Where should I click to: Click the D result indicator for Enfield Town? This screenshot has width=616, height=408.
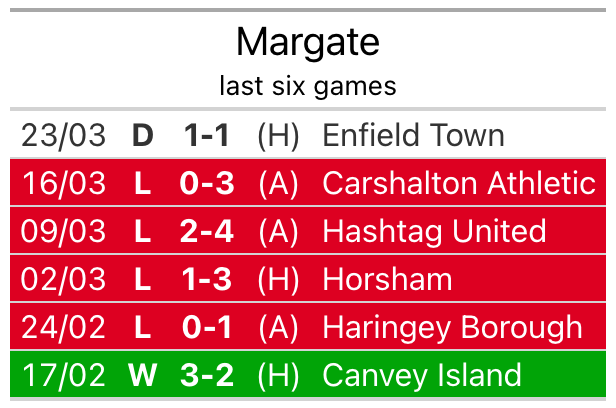point(143,135)
